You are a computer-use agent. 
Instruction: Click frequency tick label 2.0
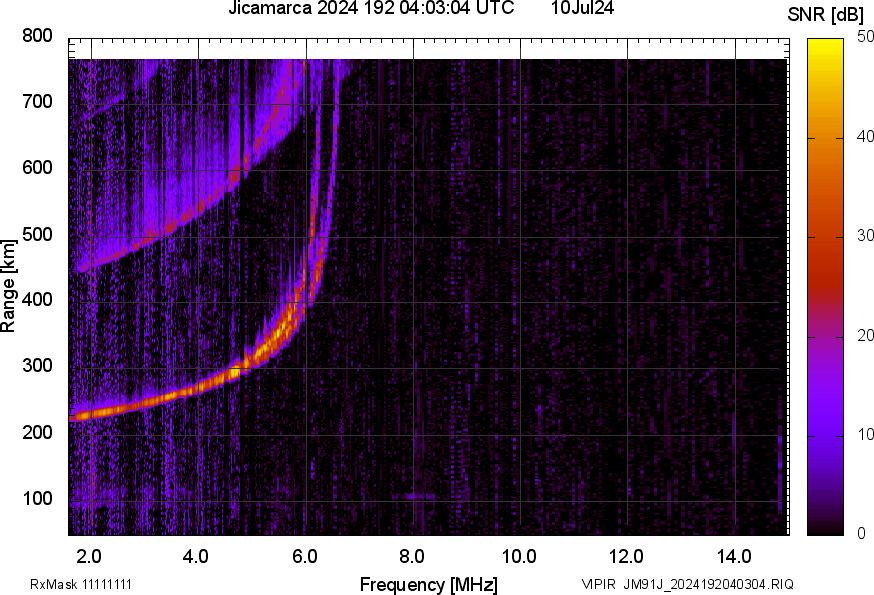click(x=89, y=556)
